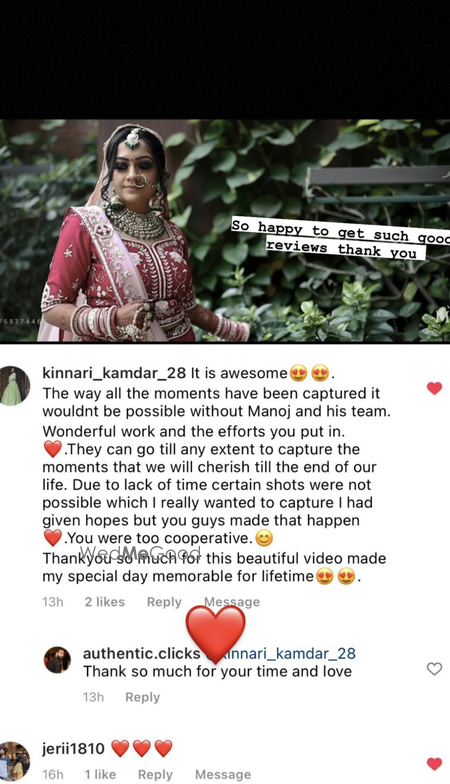The width and height of the screenshot is (450, 784).
Task: Reply to authentic.clicks' thank-you comment
Action: tap(142, 697)
